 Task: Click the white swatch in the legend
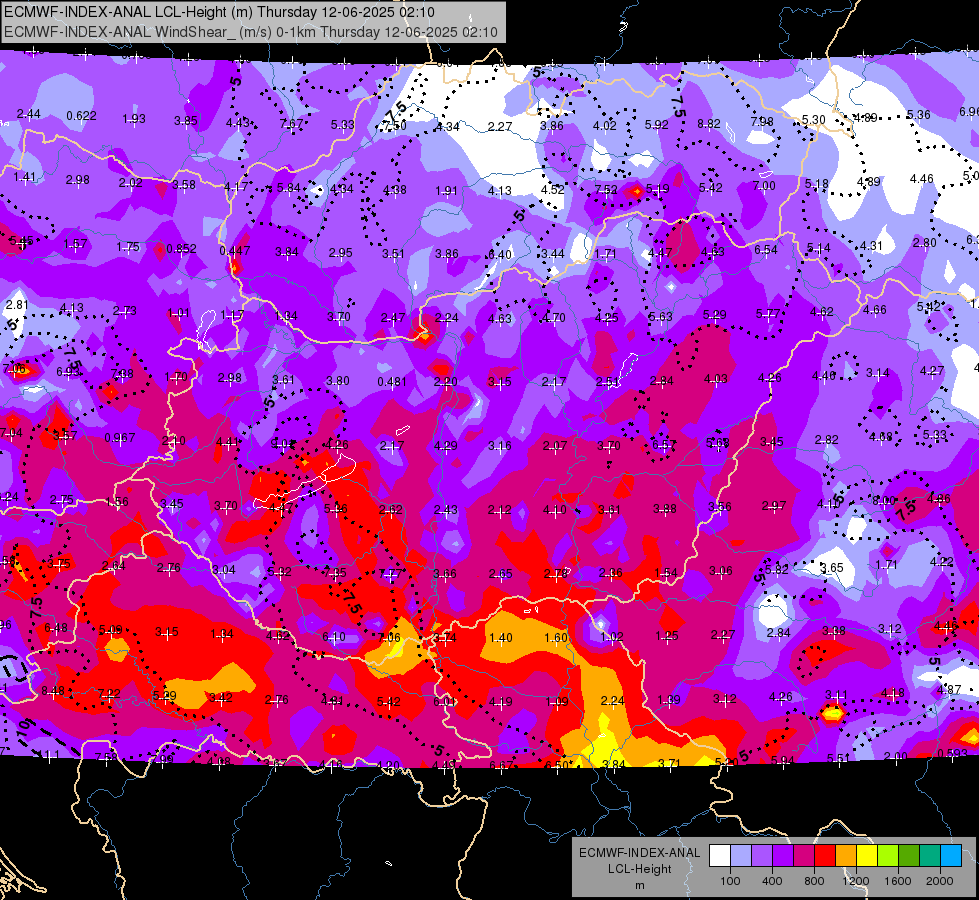720,855
